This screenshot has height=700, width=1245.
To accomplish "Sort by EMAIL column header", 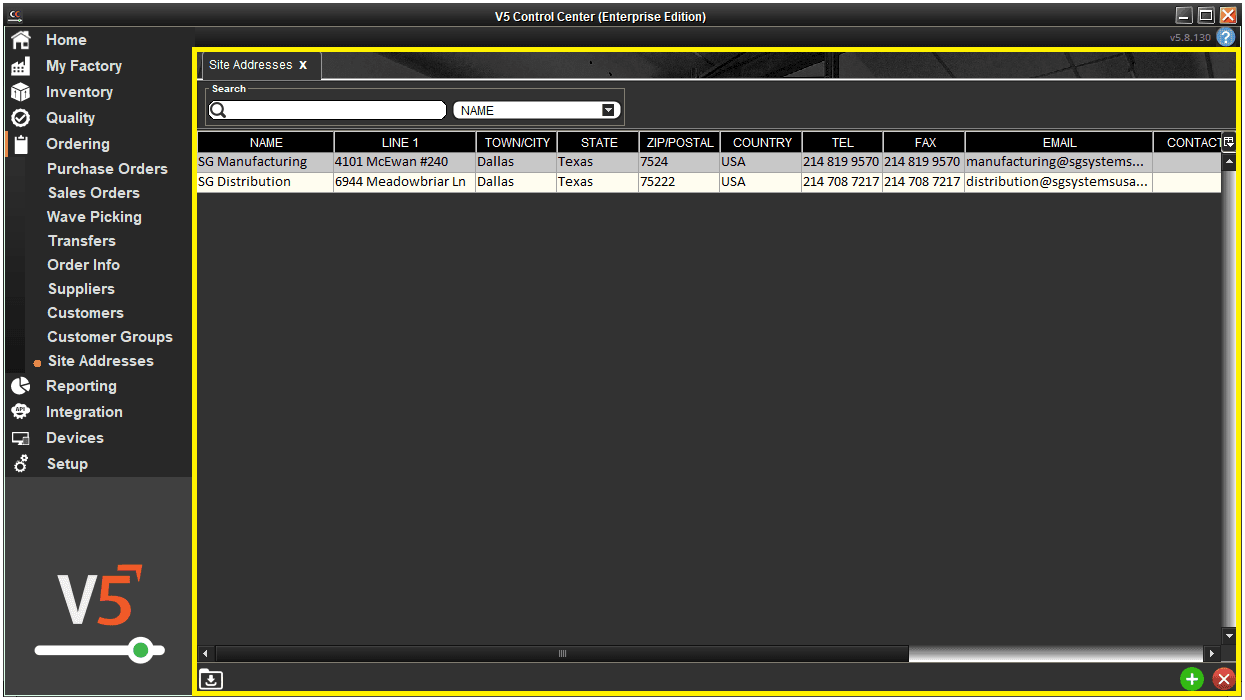I will pyautogui.click(x=1059, y=142).
